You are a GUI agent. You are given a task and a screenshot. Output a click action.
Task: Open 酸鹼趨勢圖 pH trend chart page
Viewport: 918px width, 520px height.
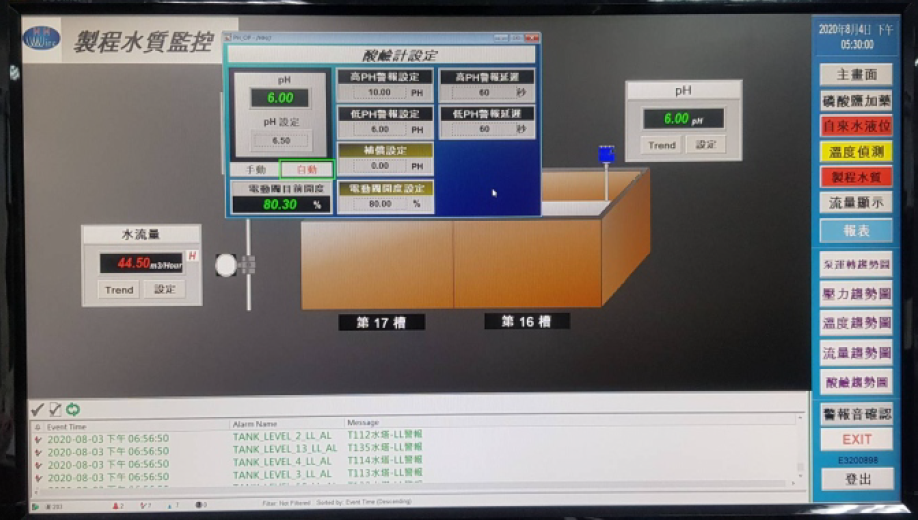pyautogui.click(x=856, y=381)
